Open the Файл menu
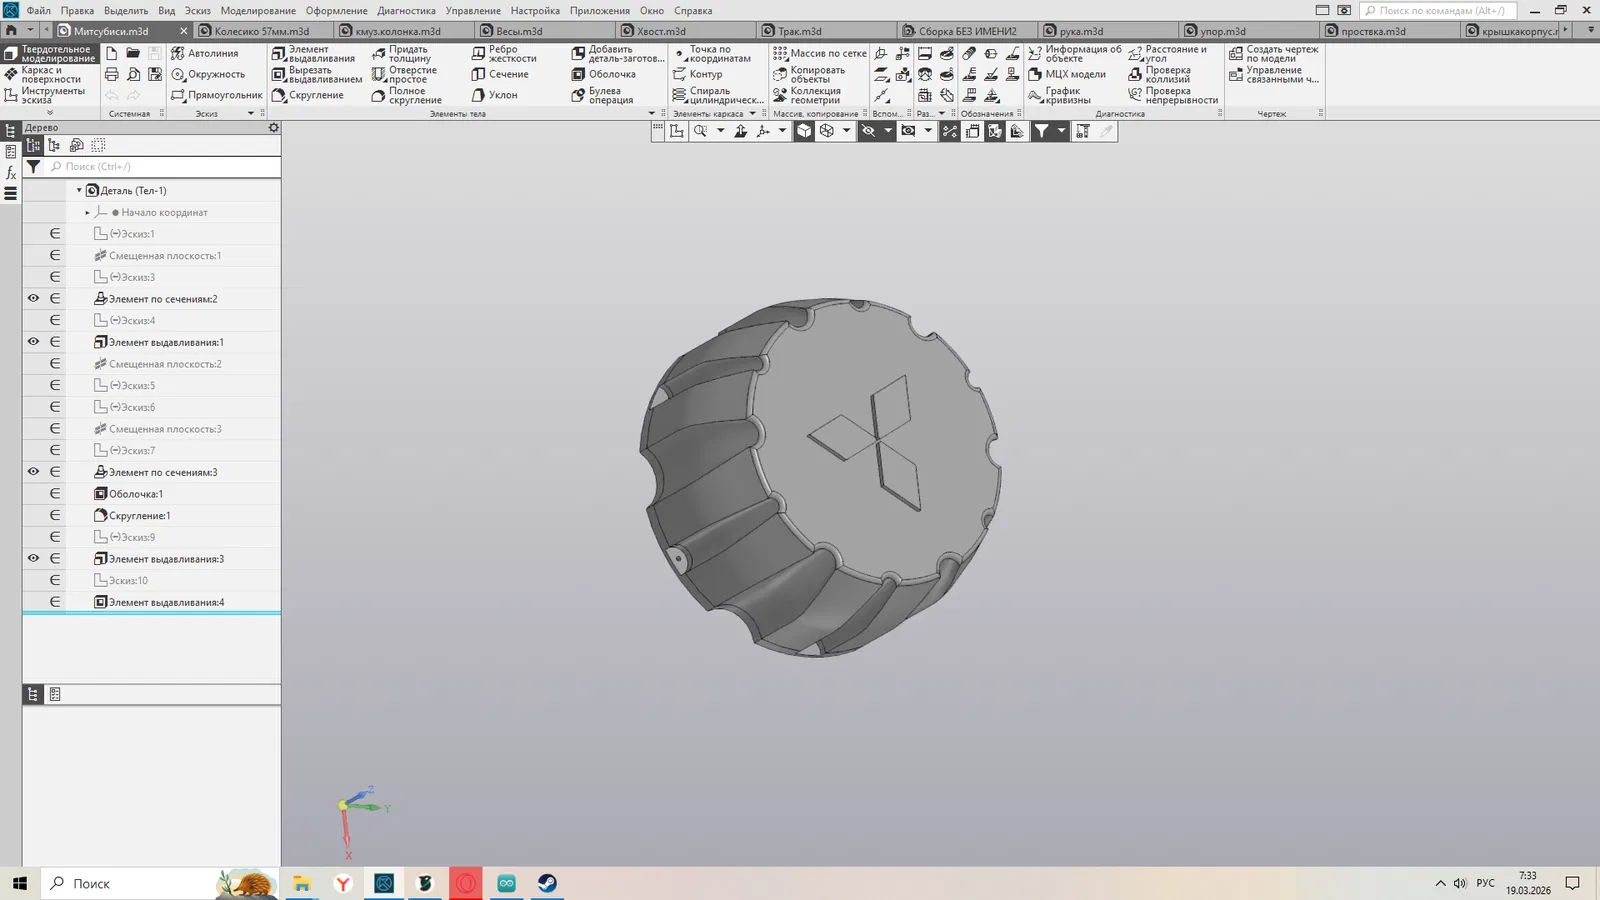This screenshot has width=1600, height=900. click(38, 10)
